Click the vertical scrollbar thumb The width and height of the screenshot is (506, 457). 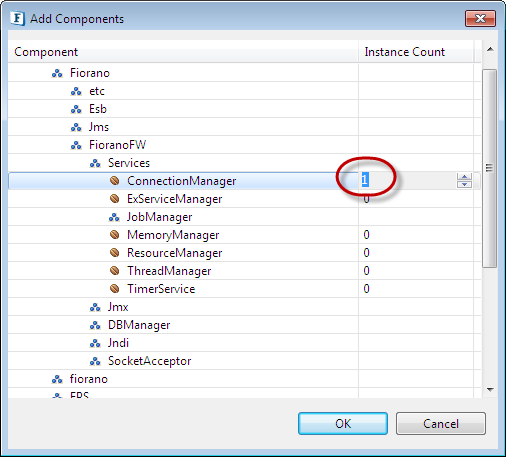tap(489, 168)
